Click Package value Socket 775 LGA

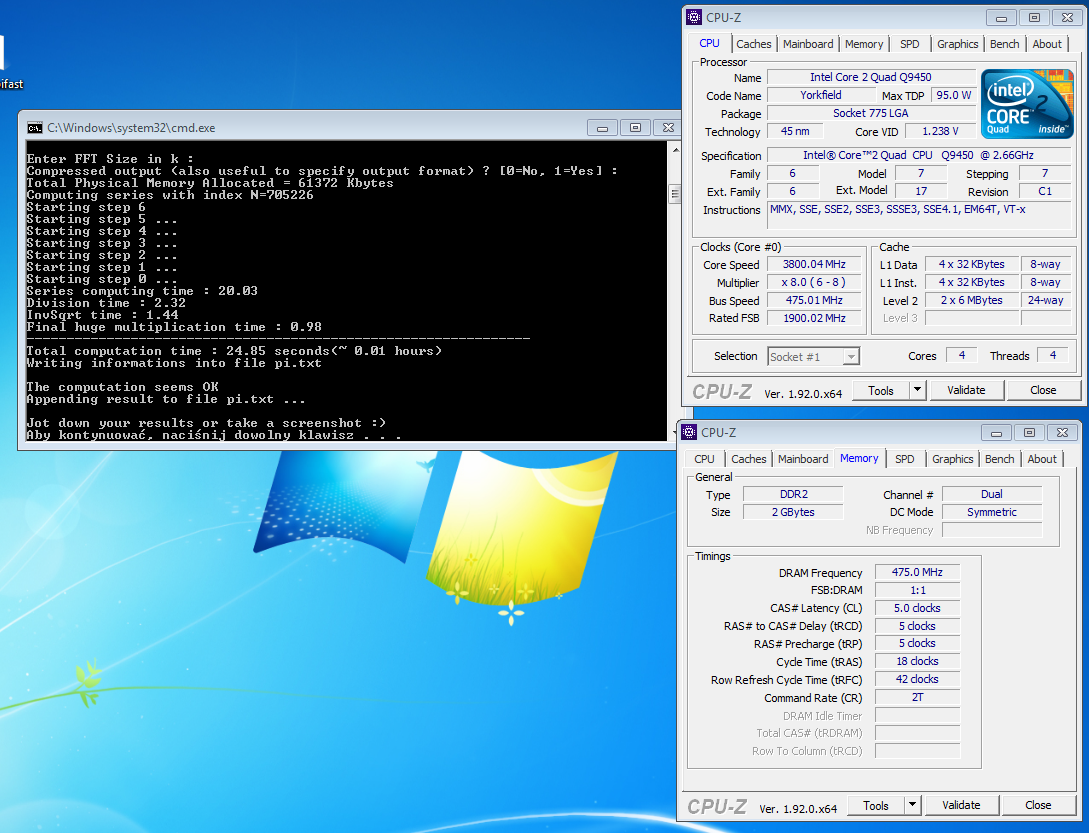pos(871,113)
